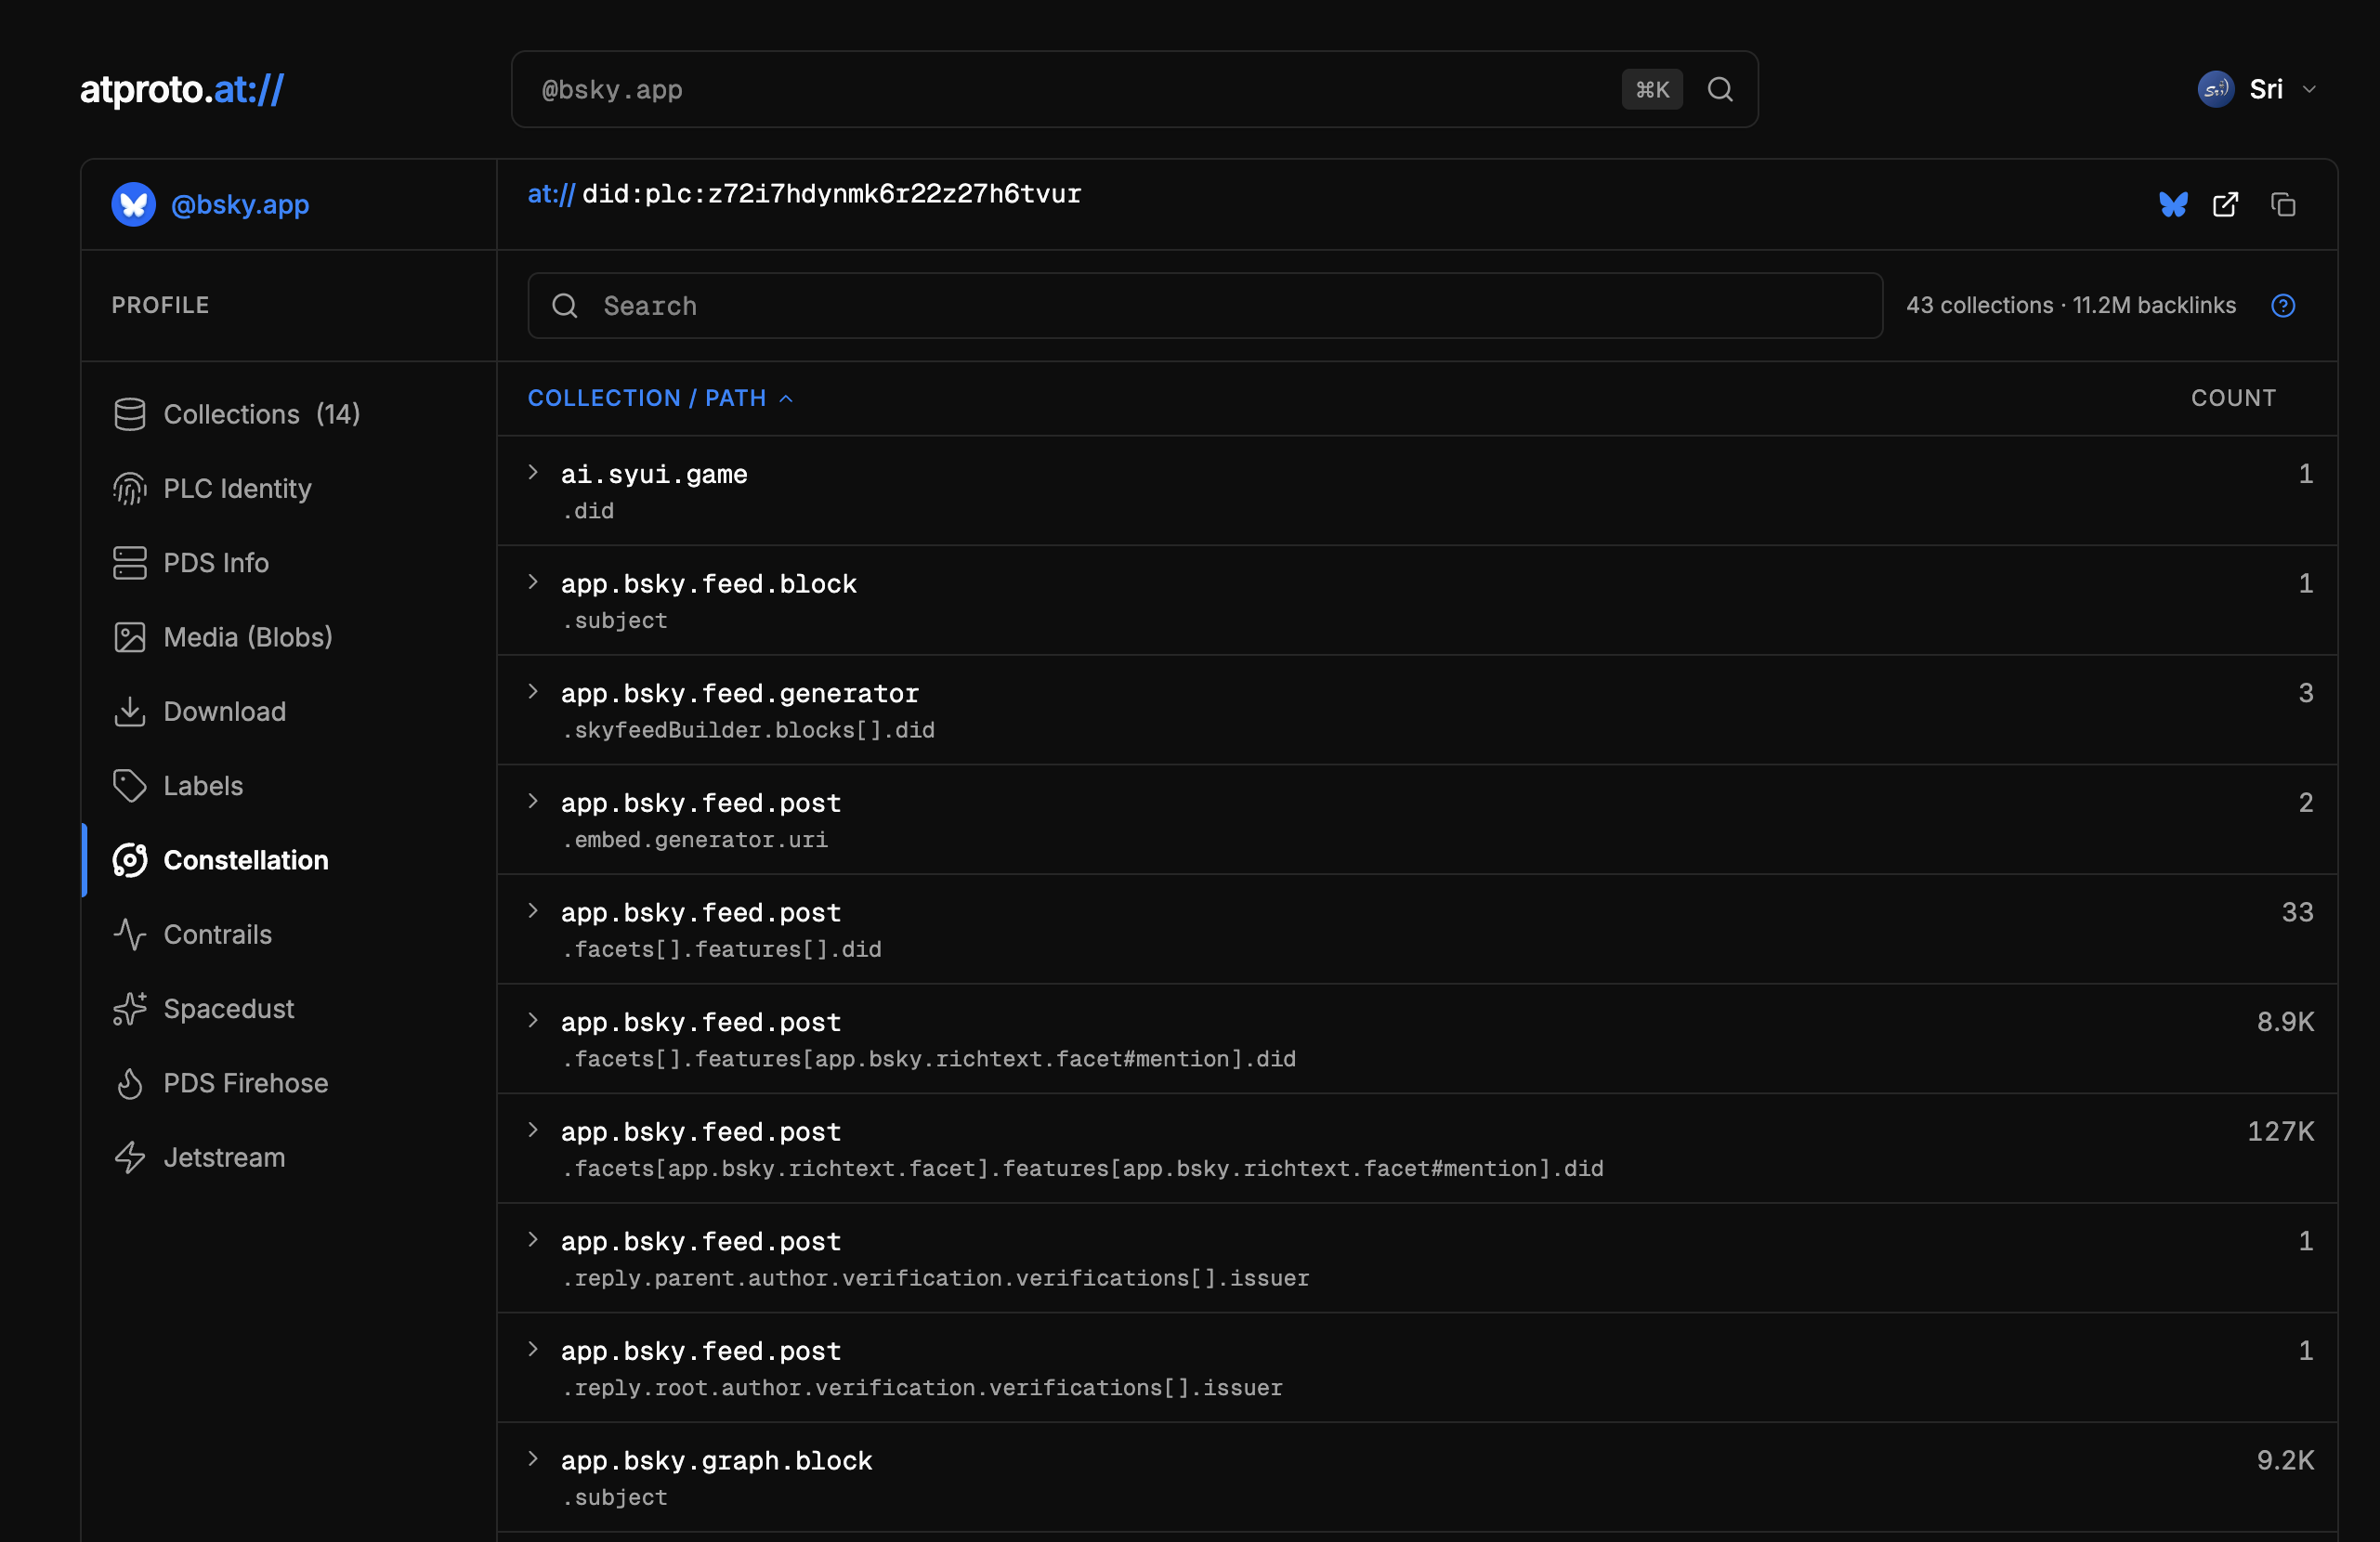The height and width of the screenshot is (1542, 2380).
Task: Focus the collections Search field
Action: [1204, 305]
